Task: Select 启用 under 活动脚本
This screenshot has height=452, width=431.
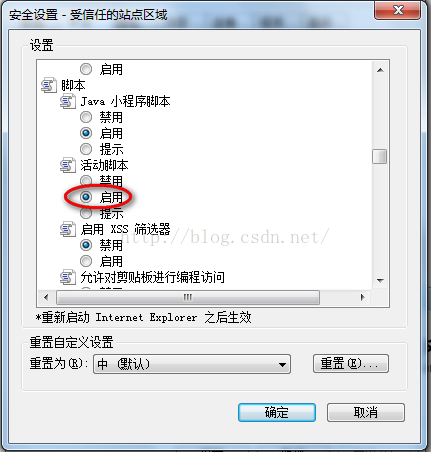Action: [x=86, y=197]
